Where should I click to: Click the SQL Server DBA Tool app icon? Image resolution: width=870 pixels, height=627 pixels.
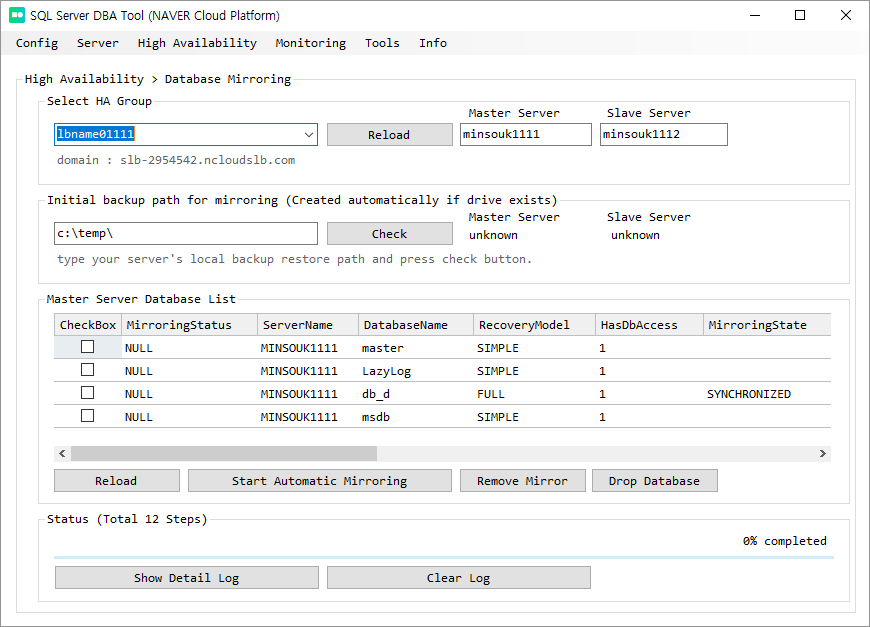pos(17,15)
